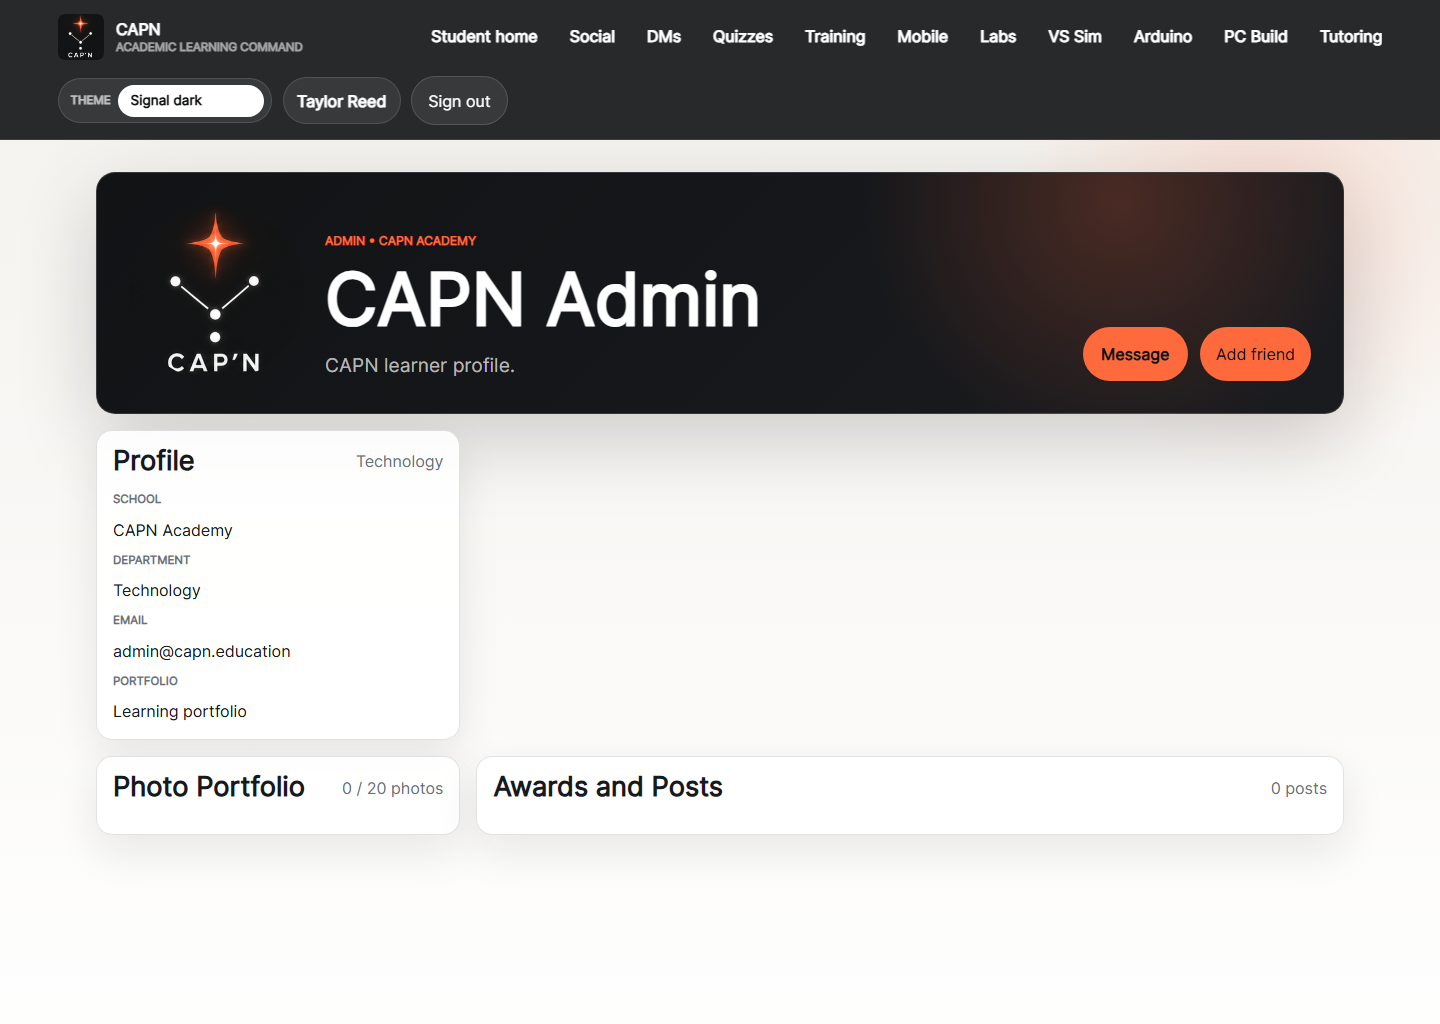Open the Tutoring section

coord(1351,37)
